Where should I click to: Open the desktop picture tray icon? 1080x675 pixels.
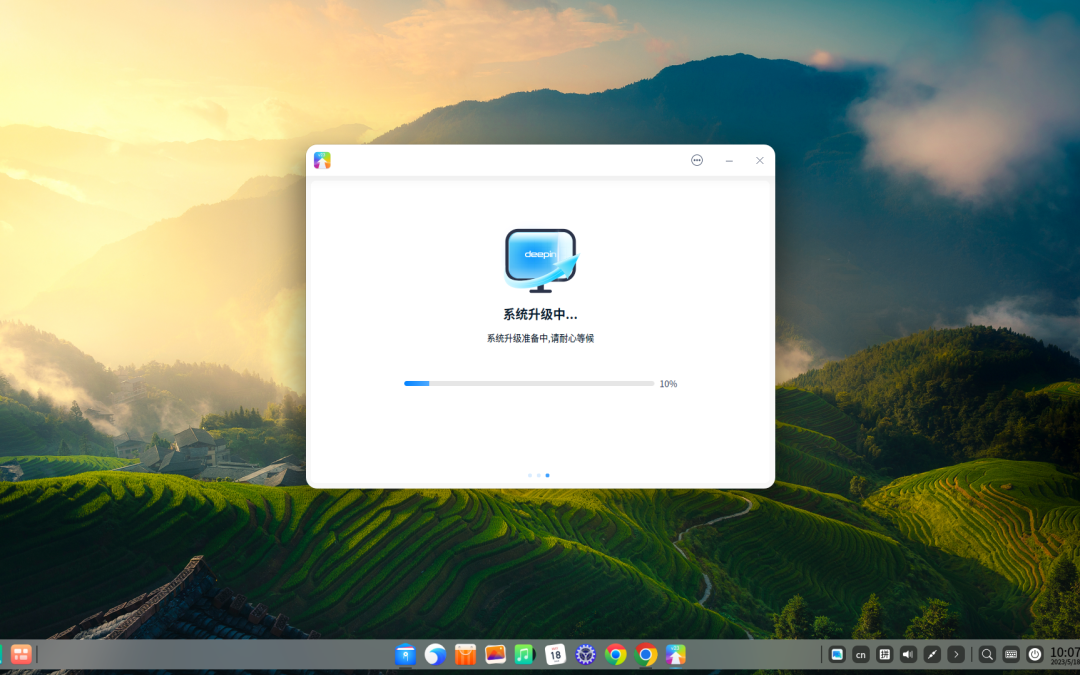(837, 654)
